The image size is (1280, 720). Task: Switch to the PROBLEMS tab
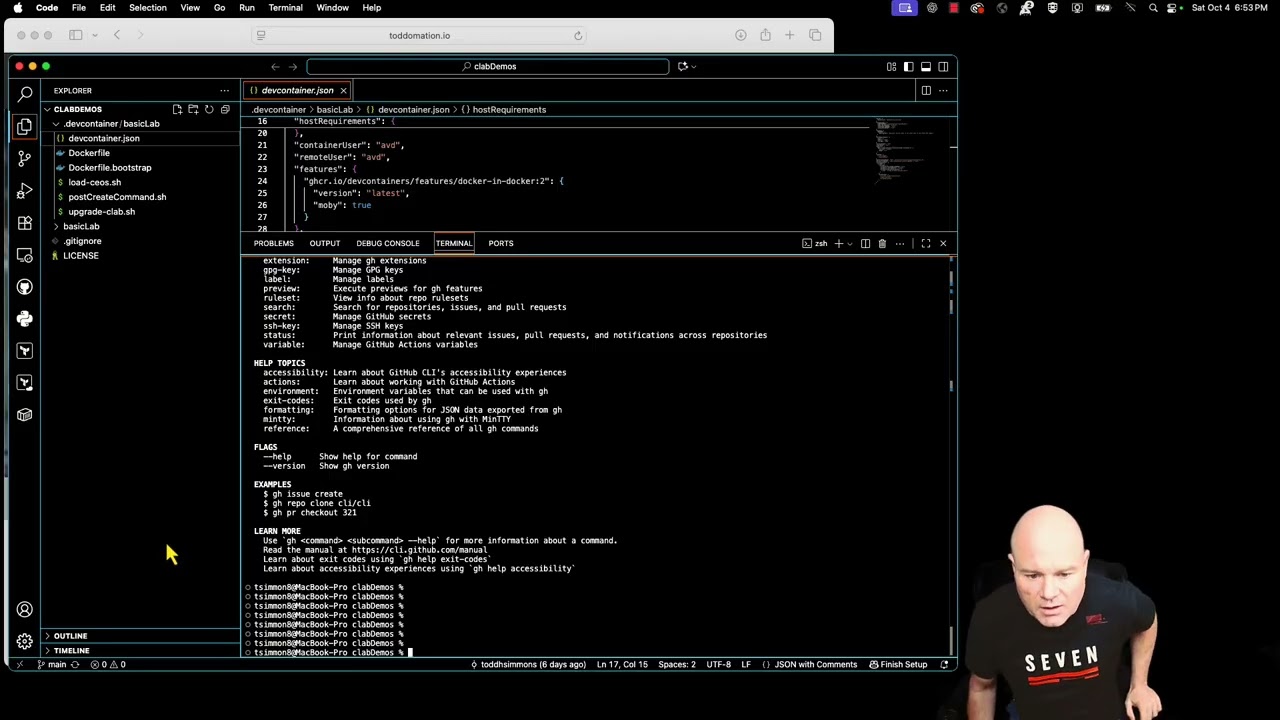pos(273,243)
